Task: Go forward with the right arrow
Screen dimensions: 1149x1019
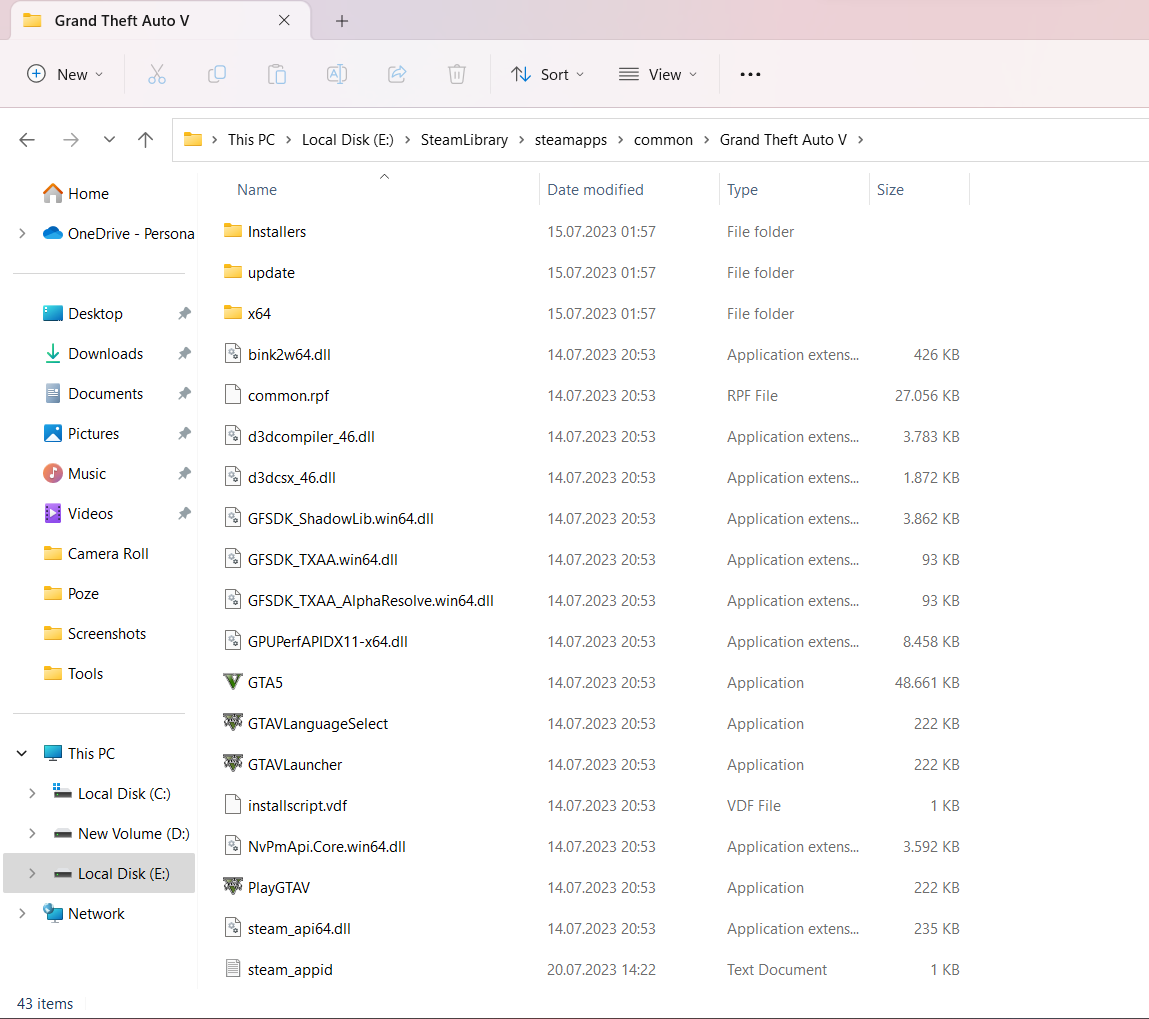Action: pos(71,139)
